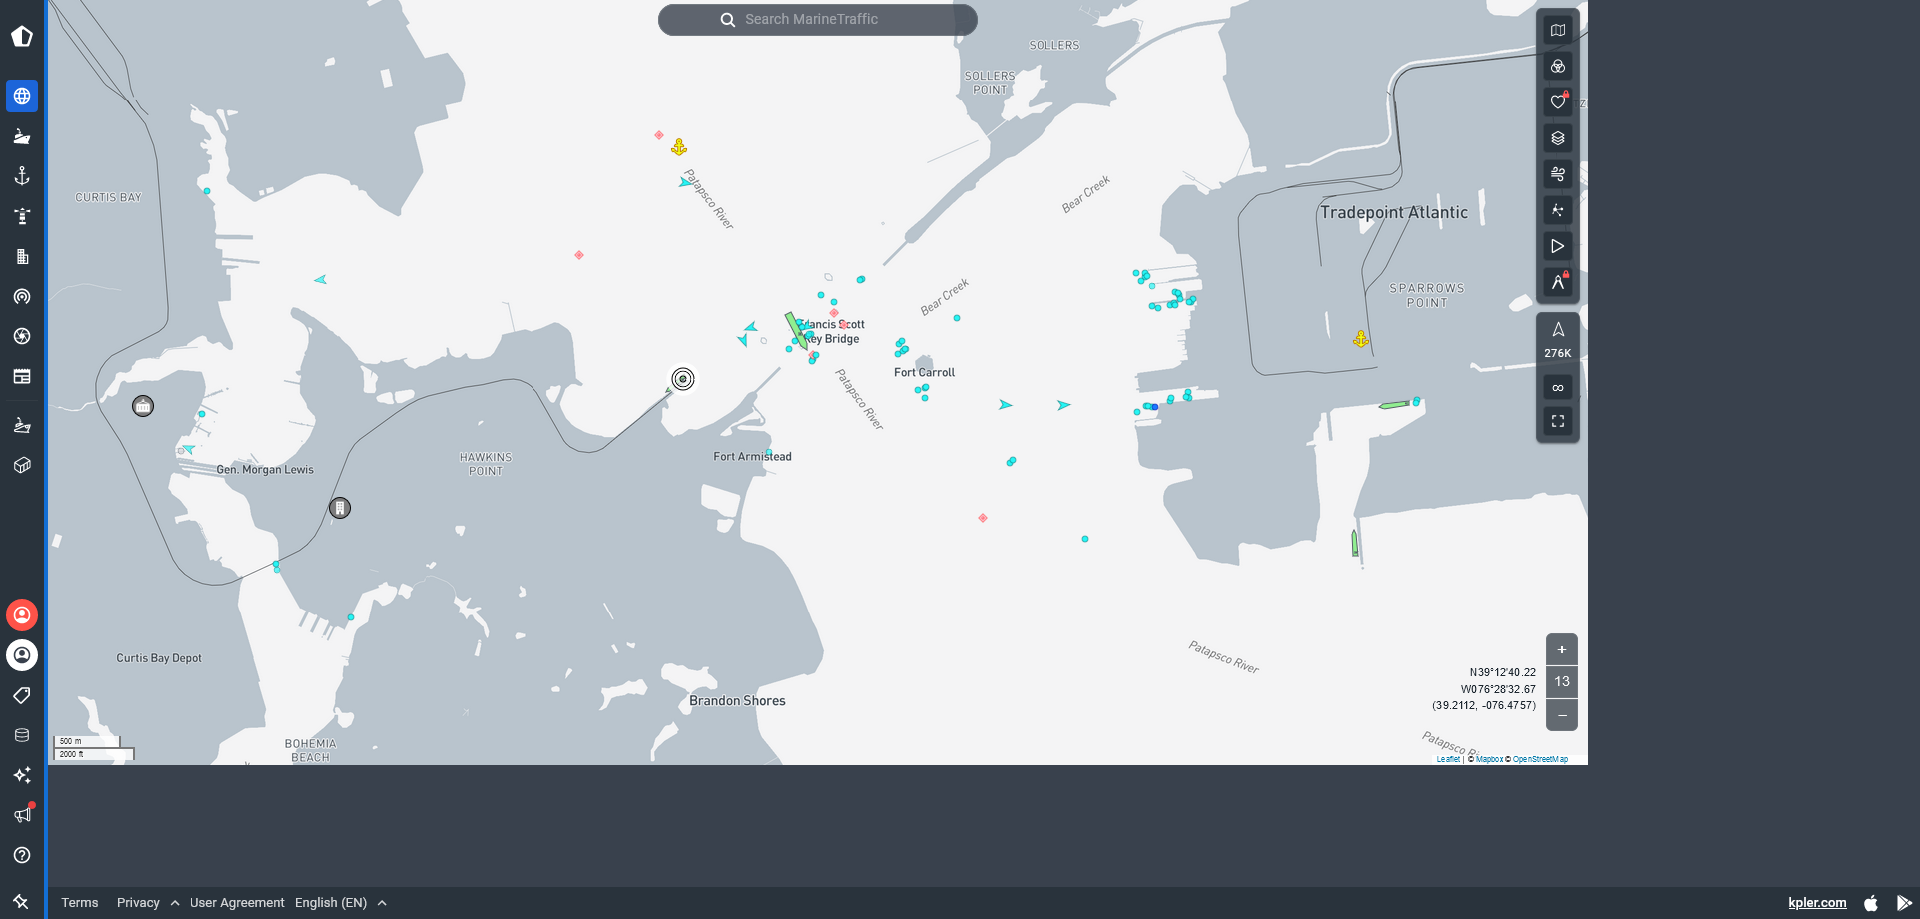This screenshot has height=919, width=1920.
Task: Open the kpler.com link
Action: pyautogui.click(x=1817, y=903)
